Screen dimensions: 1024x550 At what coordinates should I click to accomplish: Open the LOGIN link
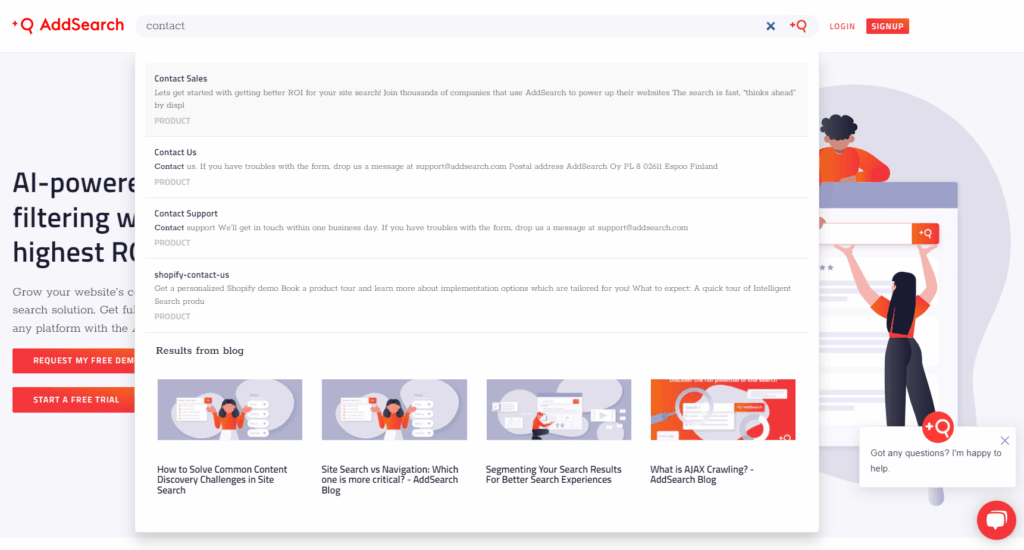[x=842, y=26]
